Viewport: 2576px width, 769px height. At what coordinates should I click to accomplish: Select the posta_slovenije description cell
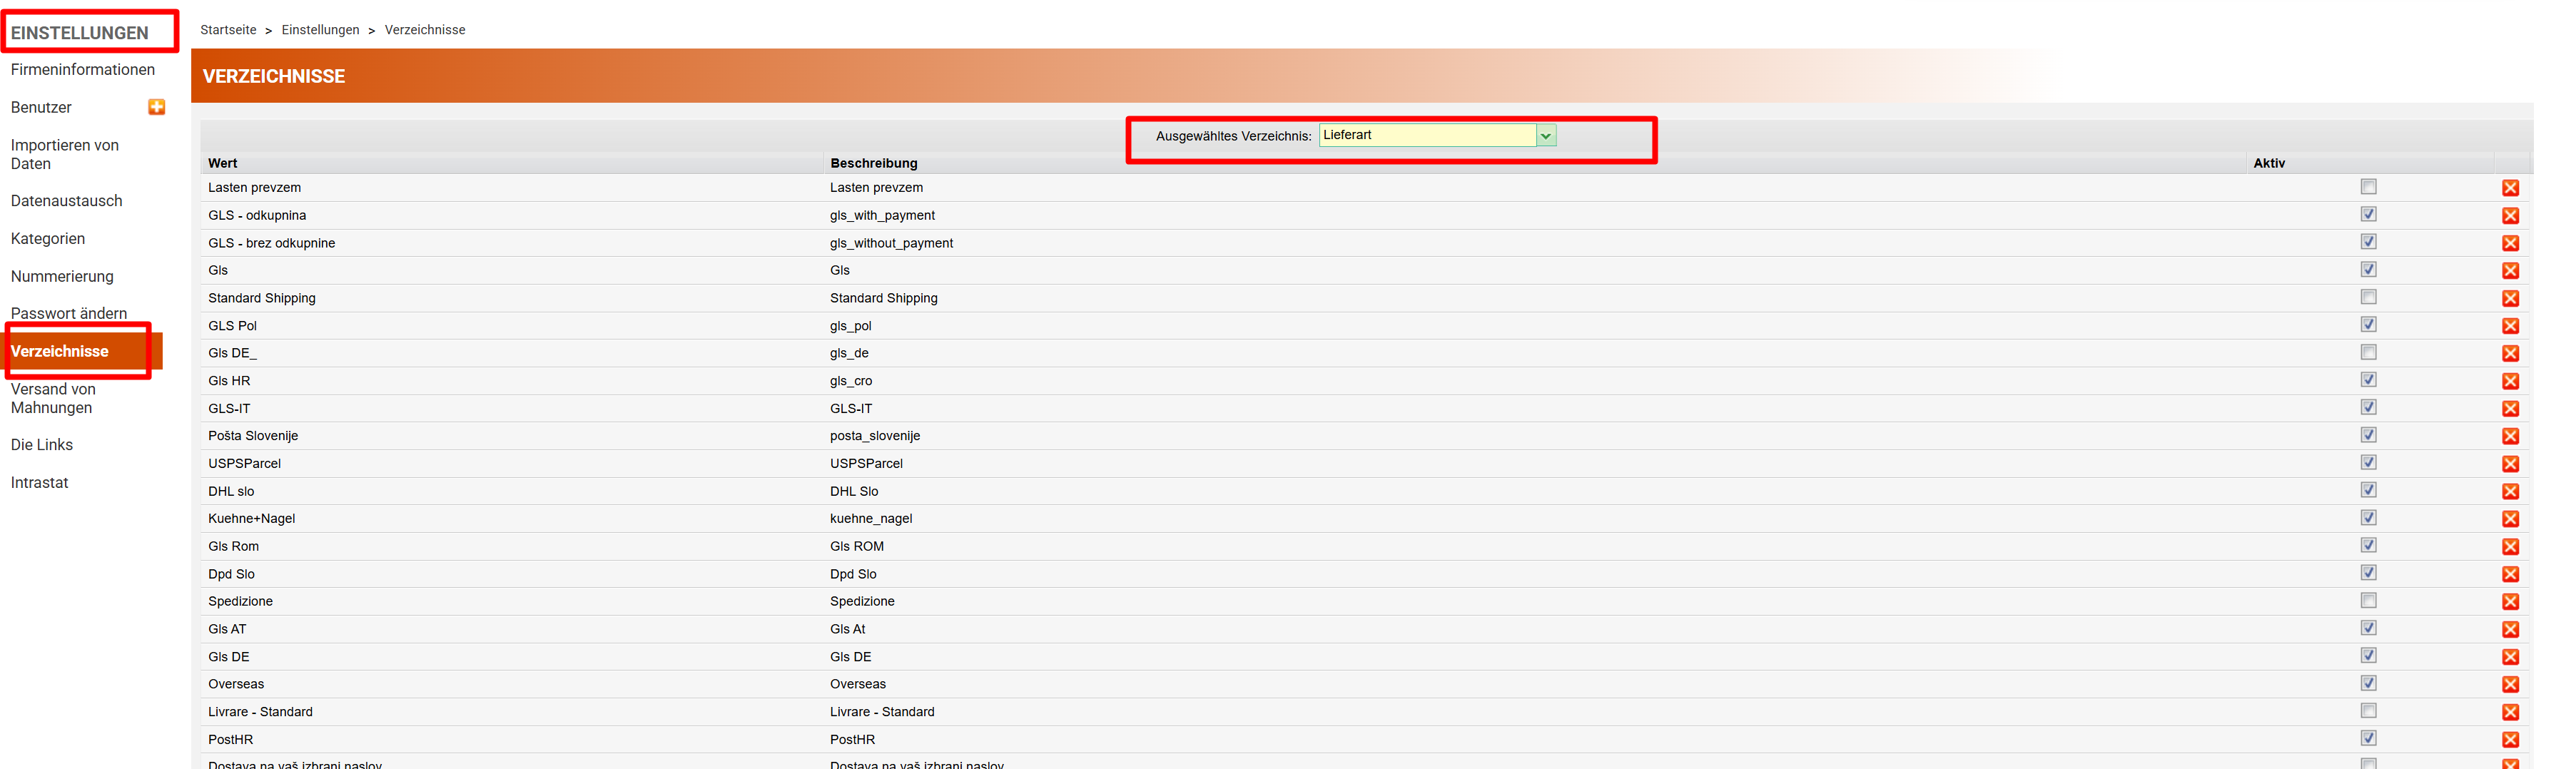(x=875, y=436)
